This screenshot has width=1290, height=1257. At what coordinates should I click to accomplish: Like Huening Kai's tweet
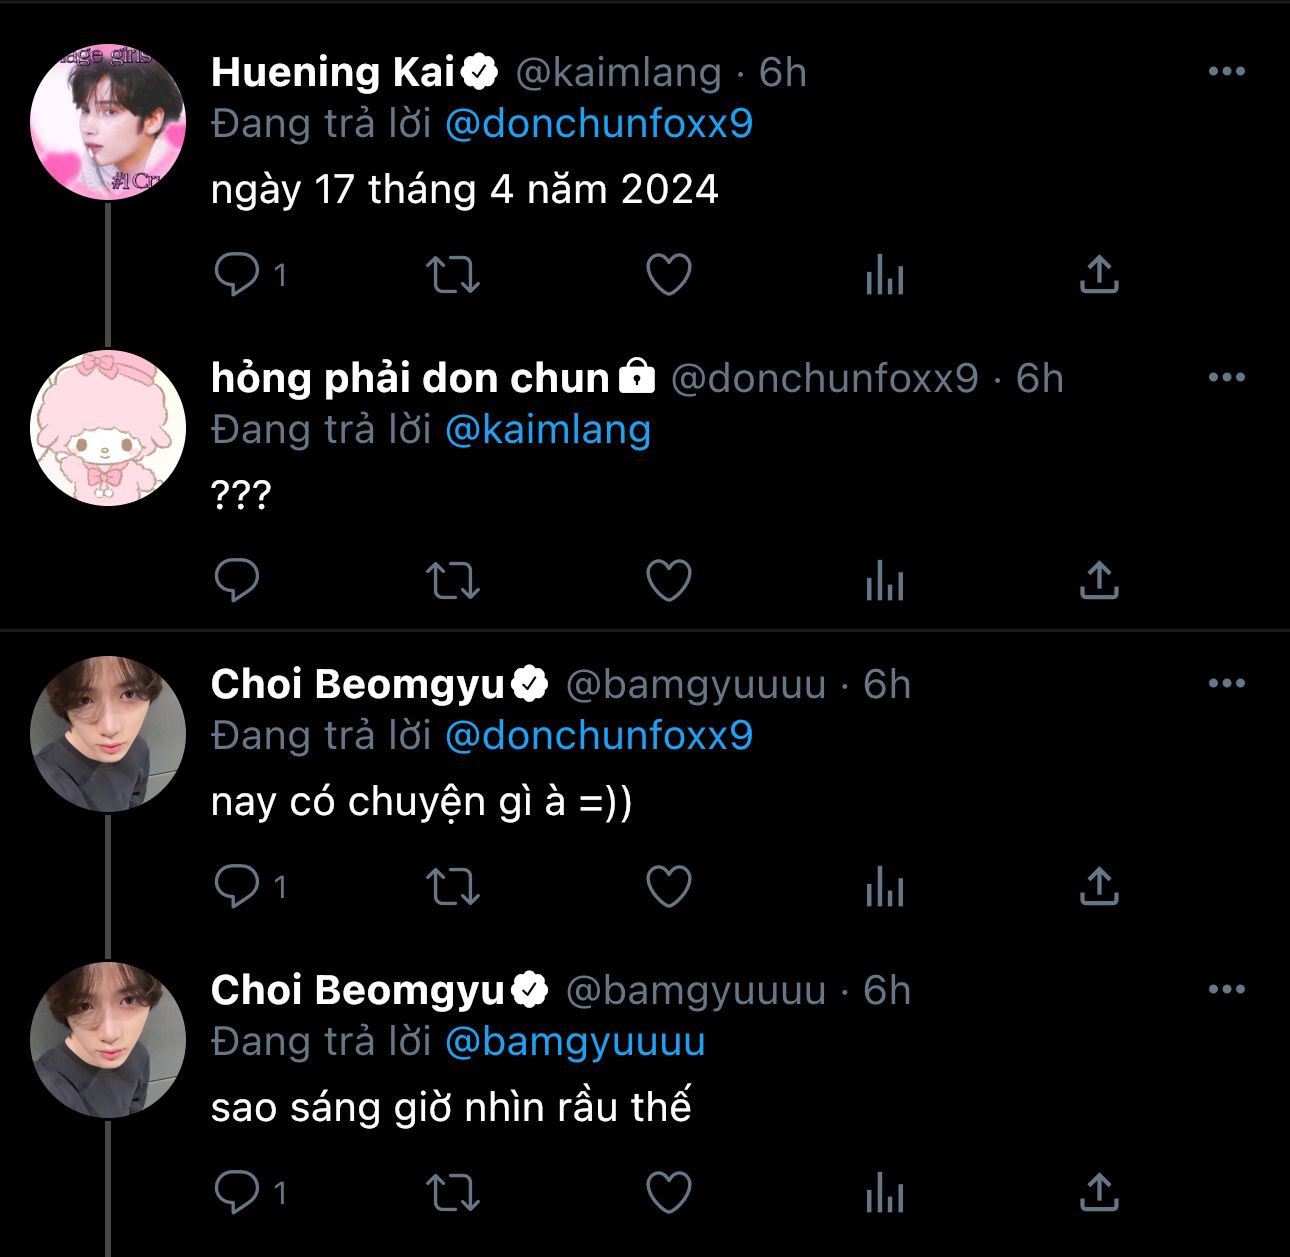668,274
